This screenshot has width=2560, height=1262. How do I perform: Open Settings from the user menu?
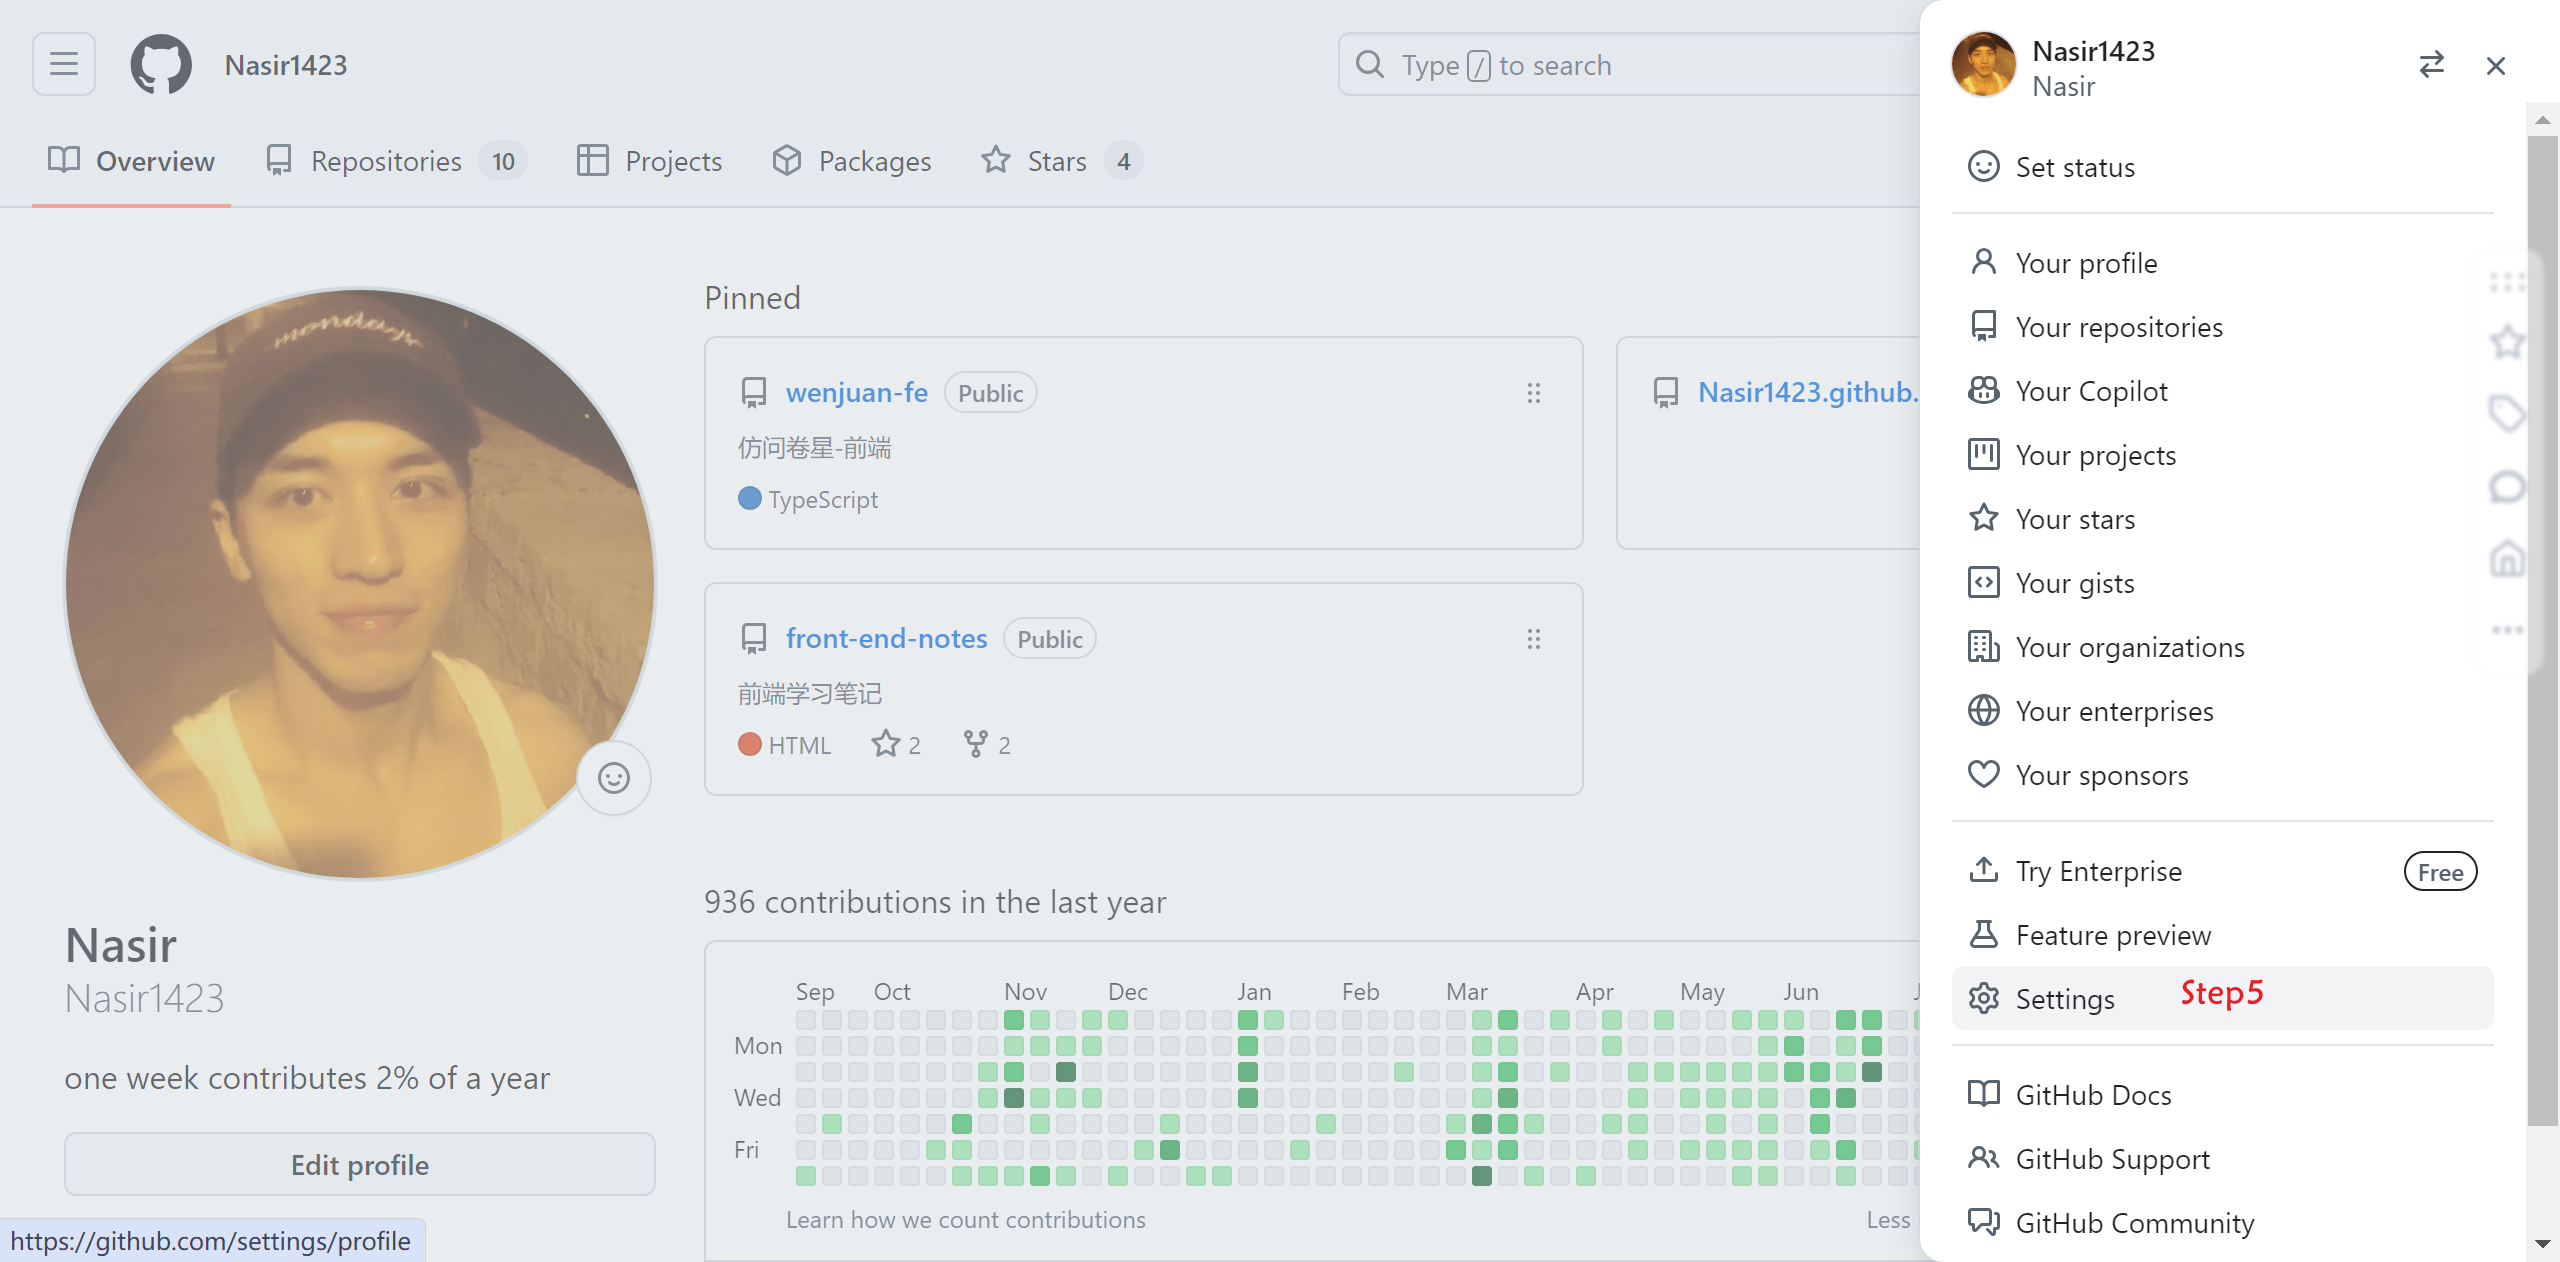(x=2222, y=998)
